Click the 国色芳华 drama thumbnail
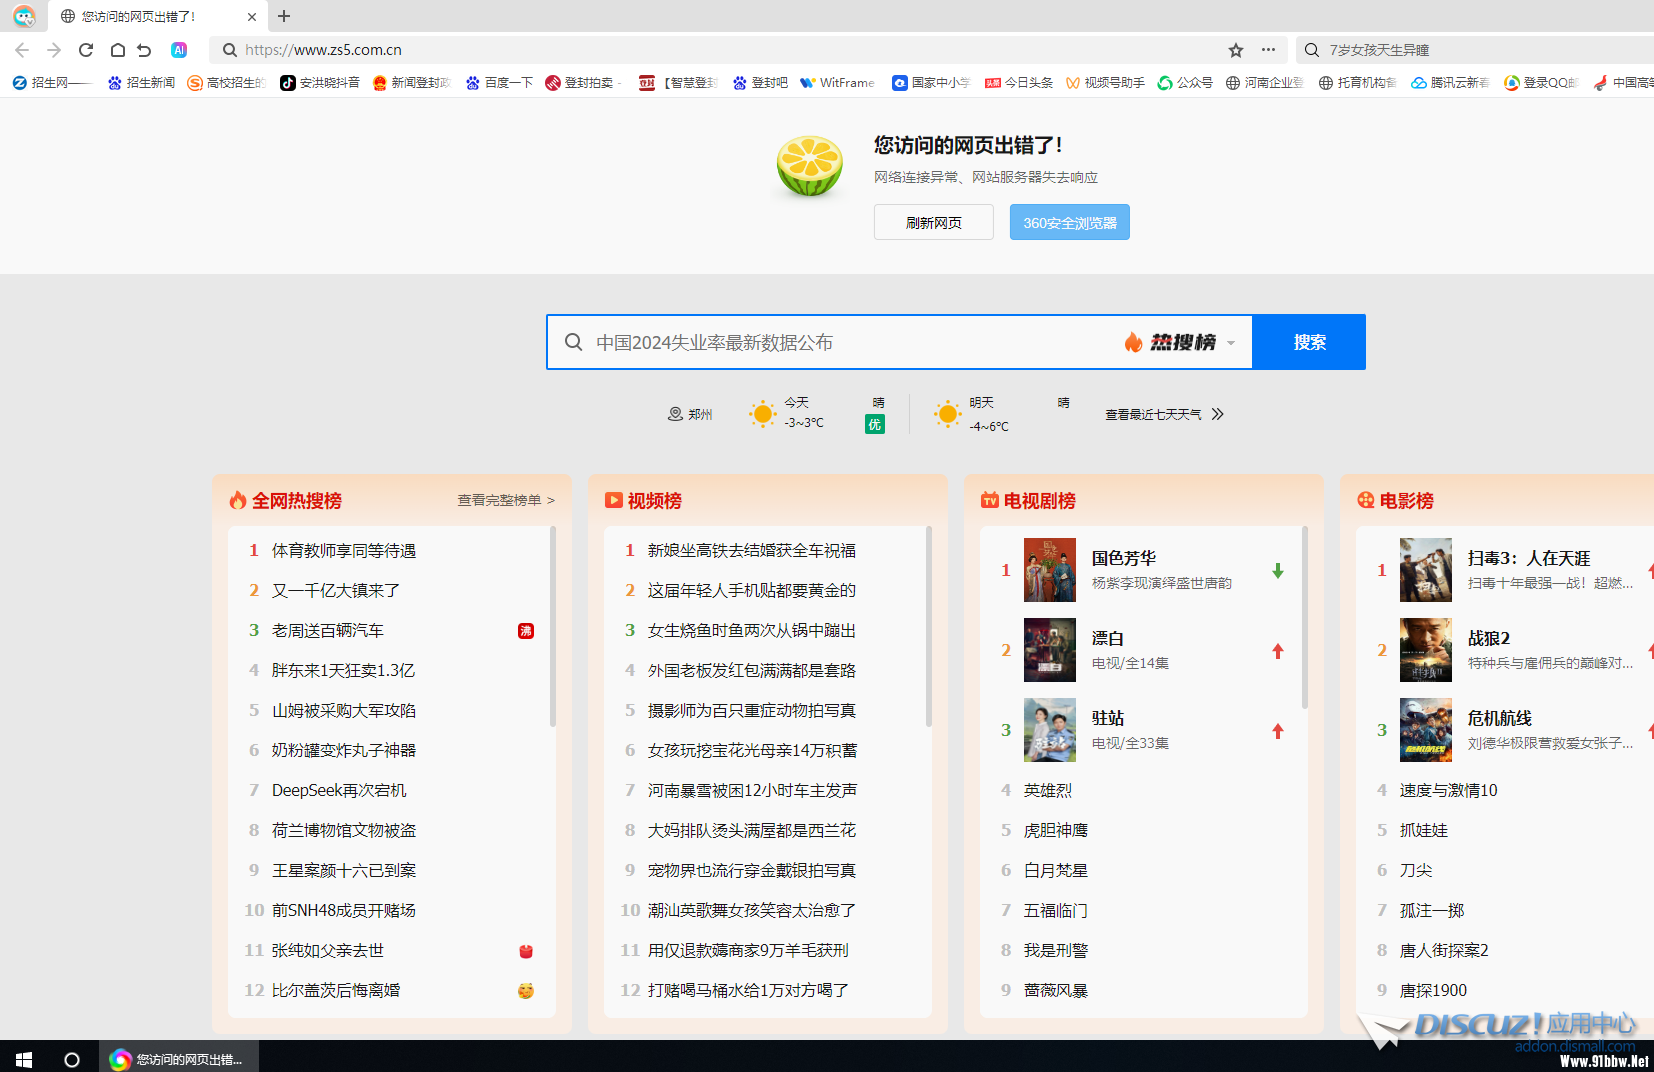The width and height of the screenshot is (1654, 1072). coord(1049,570)
